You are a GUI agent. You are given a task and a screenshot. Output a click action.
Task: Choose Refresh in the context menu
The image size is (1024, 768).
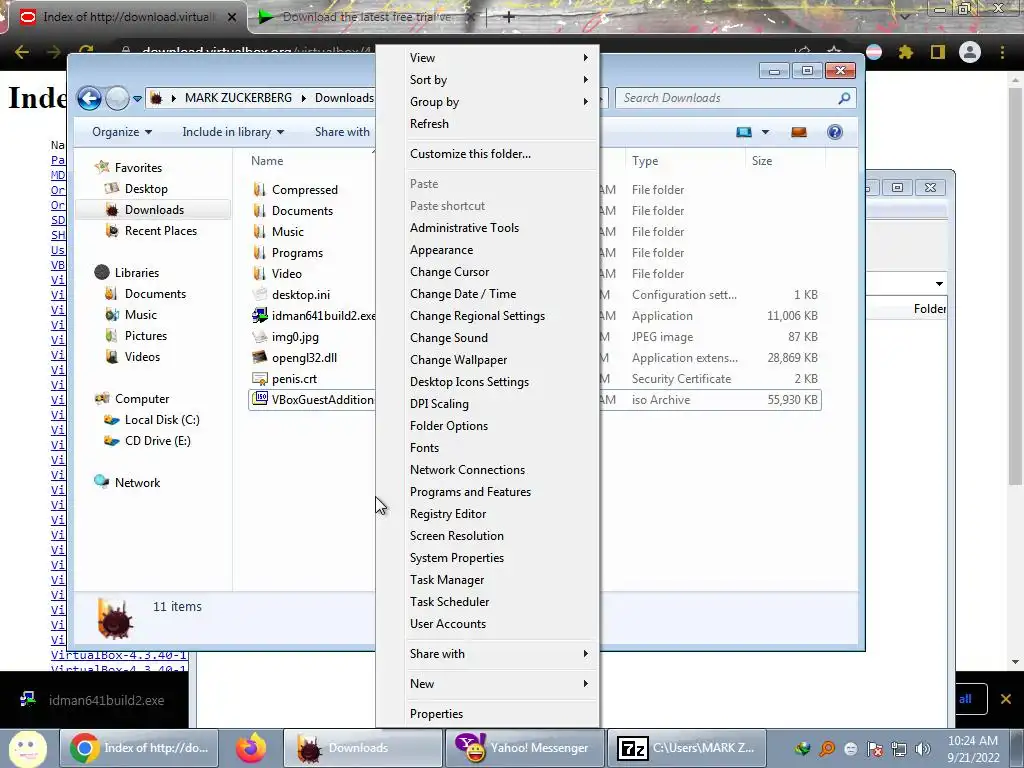(500, 124)
